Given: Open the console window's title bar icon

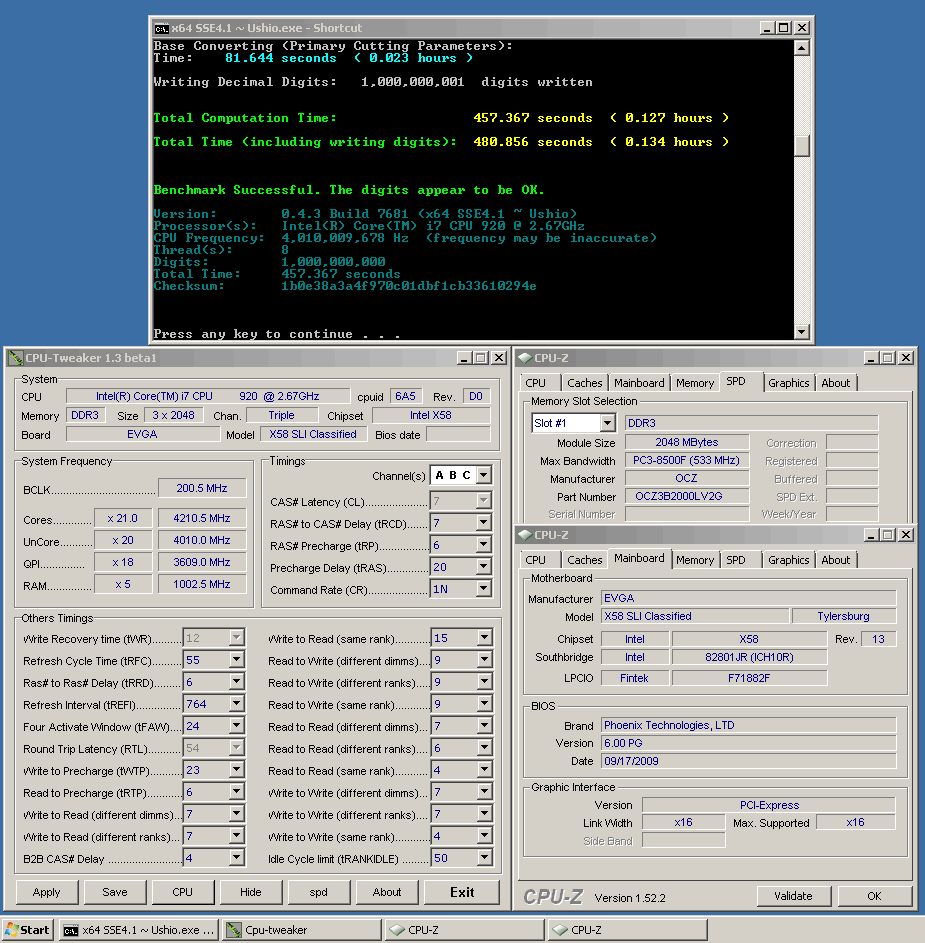Looking at the screenshot, I should pos(160,28).
